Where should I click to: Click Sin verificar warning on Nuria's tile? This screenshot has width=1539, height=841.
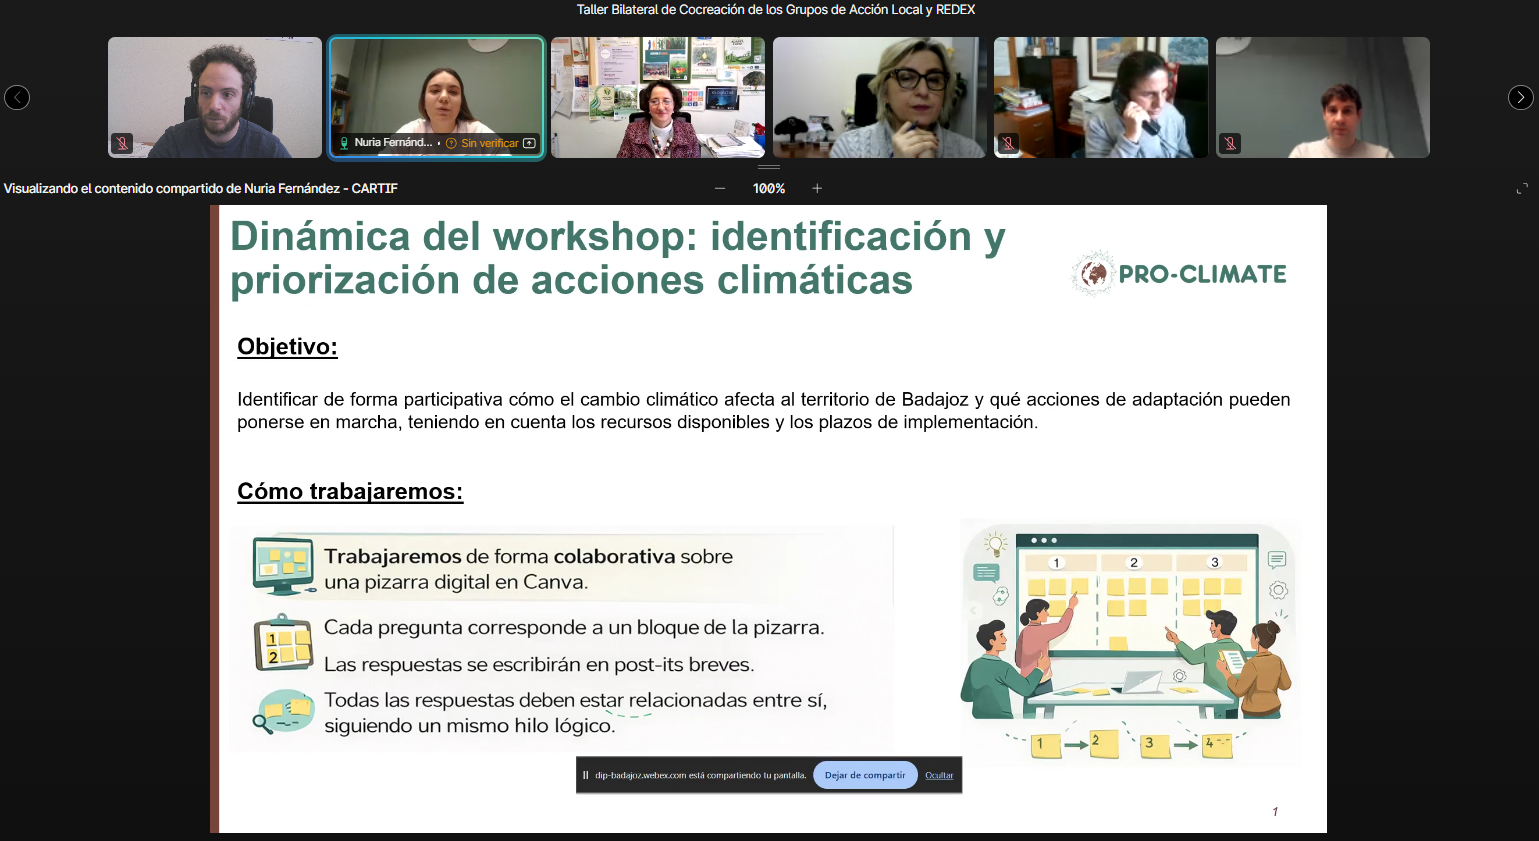click(482, 143)
